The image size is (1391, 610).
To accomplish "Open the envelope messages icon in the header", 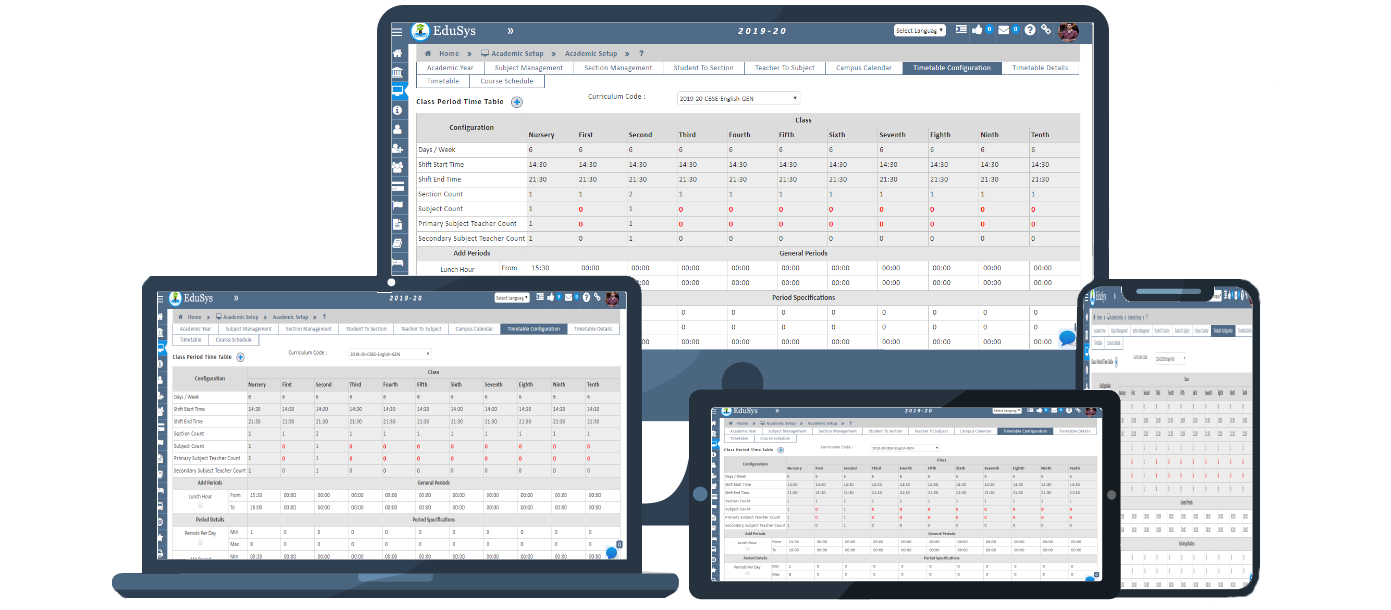I will point(1004,30).
